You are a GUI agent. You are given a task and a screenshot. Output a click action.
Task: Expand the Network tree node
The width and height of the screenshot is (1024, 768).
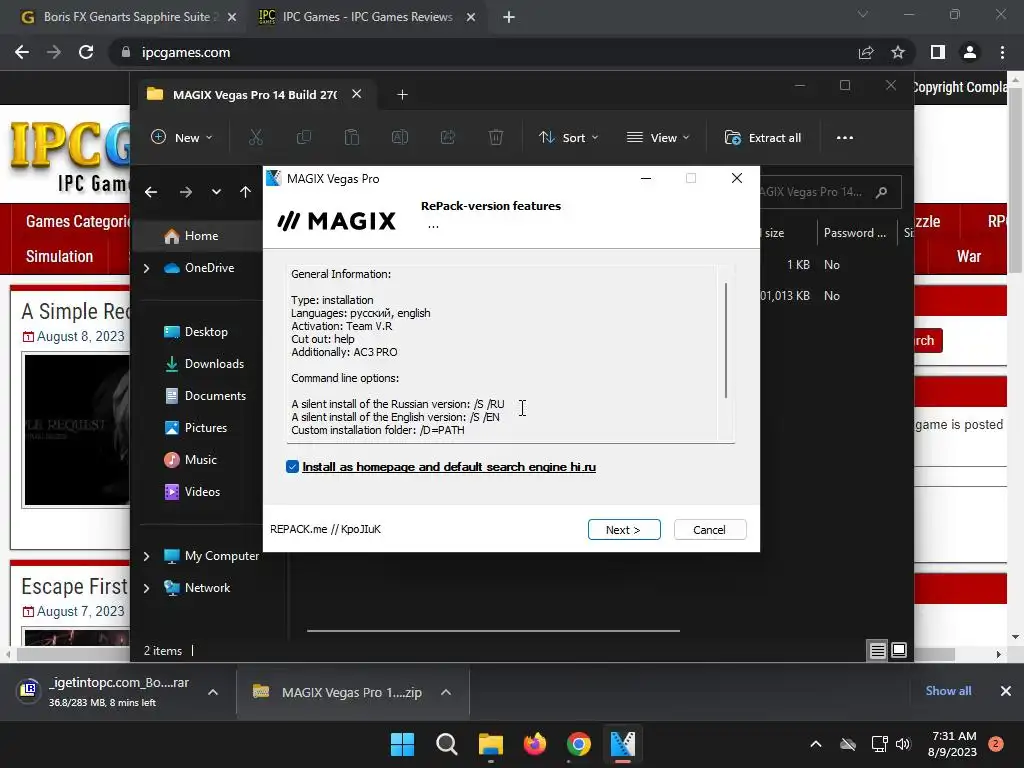point(146,588)
